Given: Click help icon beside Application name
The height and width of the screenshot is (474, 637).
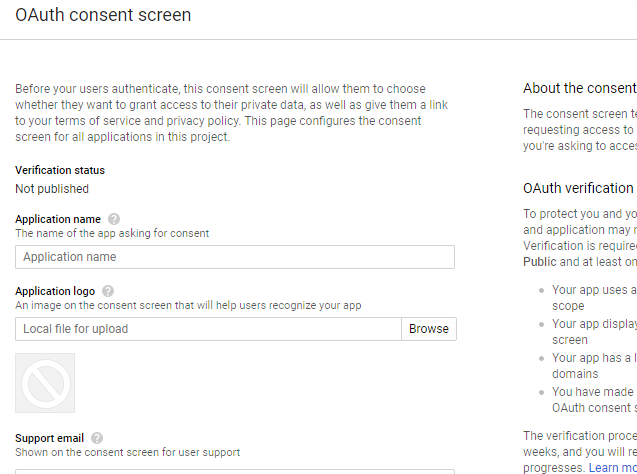Looking at the screenshot, I should tap(114, 219).
